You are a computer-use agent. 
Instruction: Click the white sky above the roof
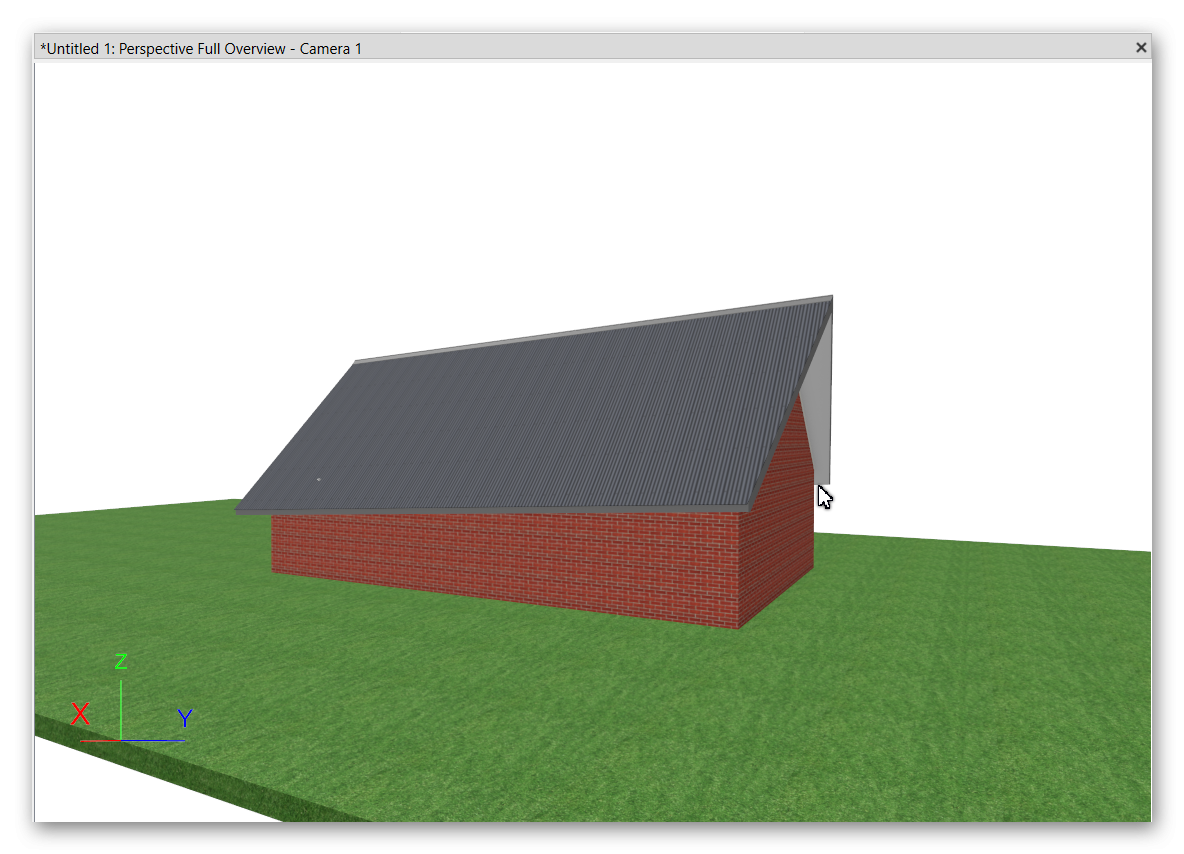tap(500, 200)
